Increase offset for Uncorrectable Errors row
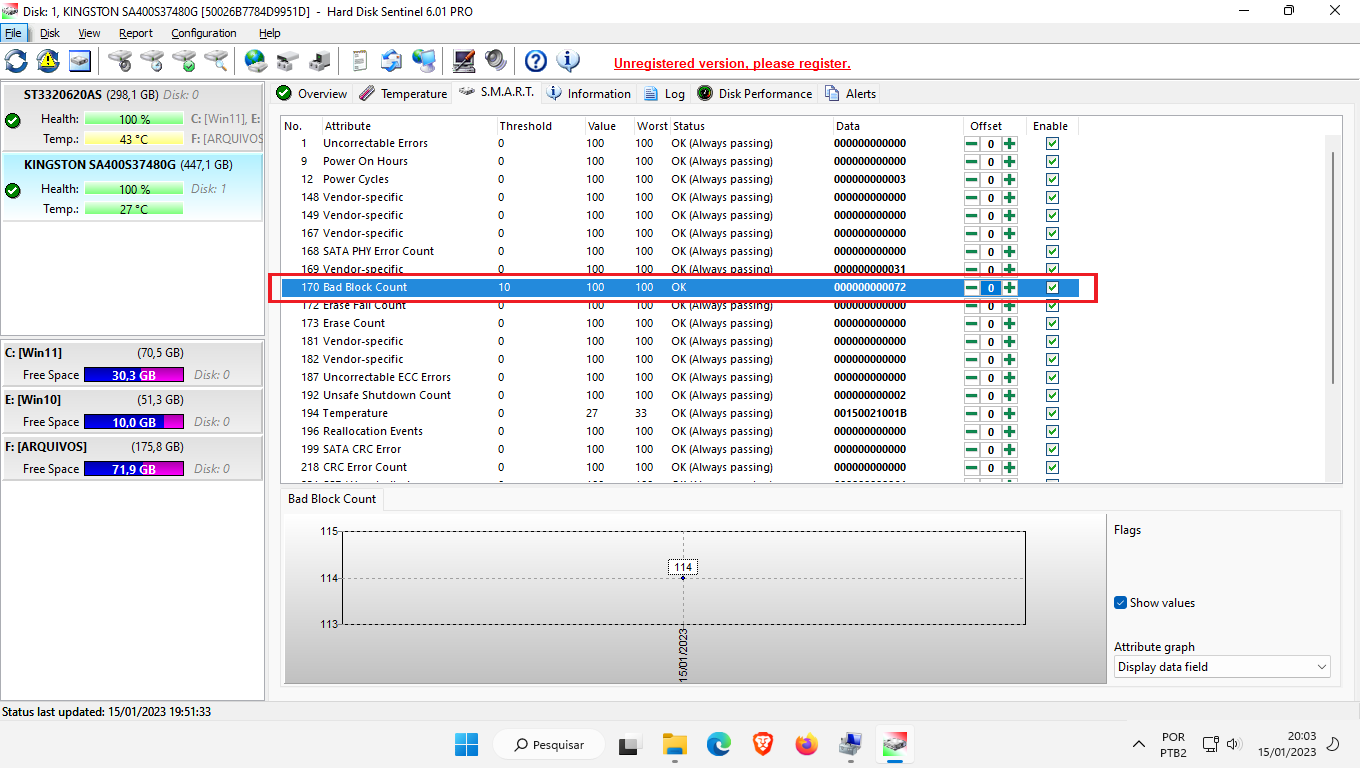 1010,144
